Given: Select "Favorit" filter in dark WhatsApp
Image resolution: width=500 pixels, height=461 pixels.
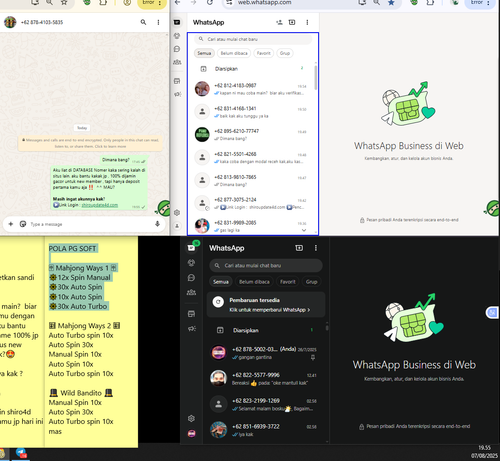Looking at the screenshot, I should (288, 282).
